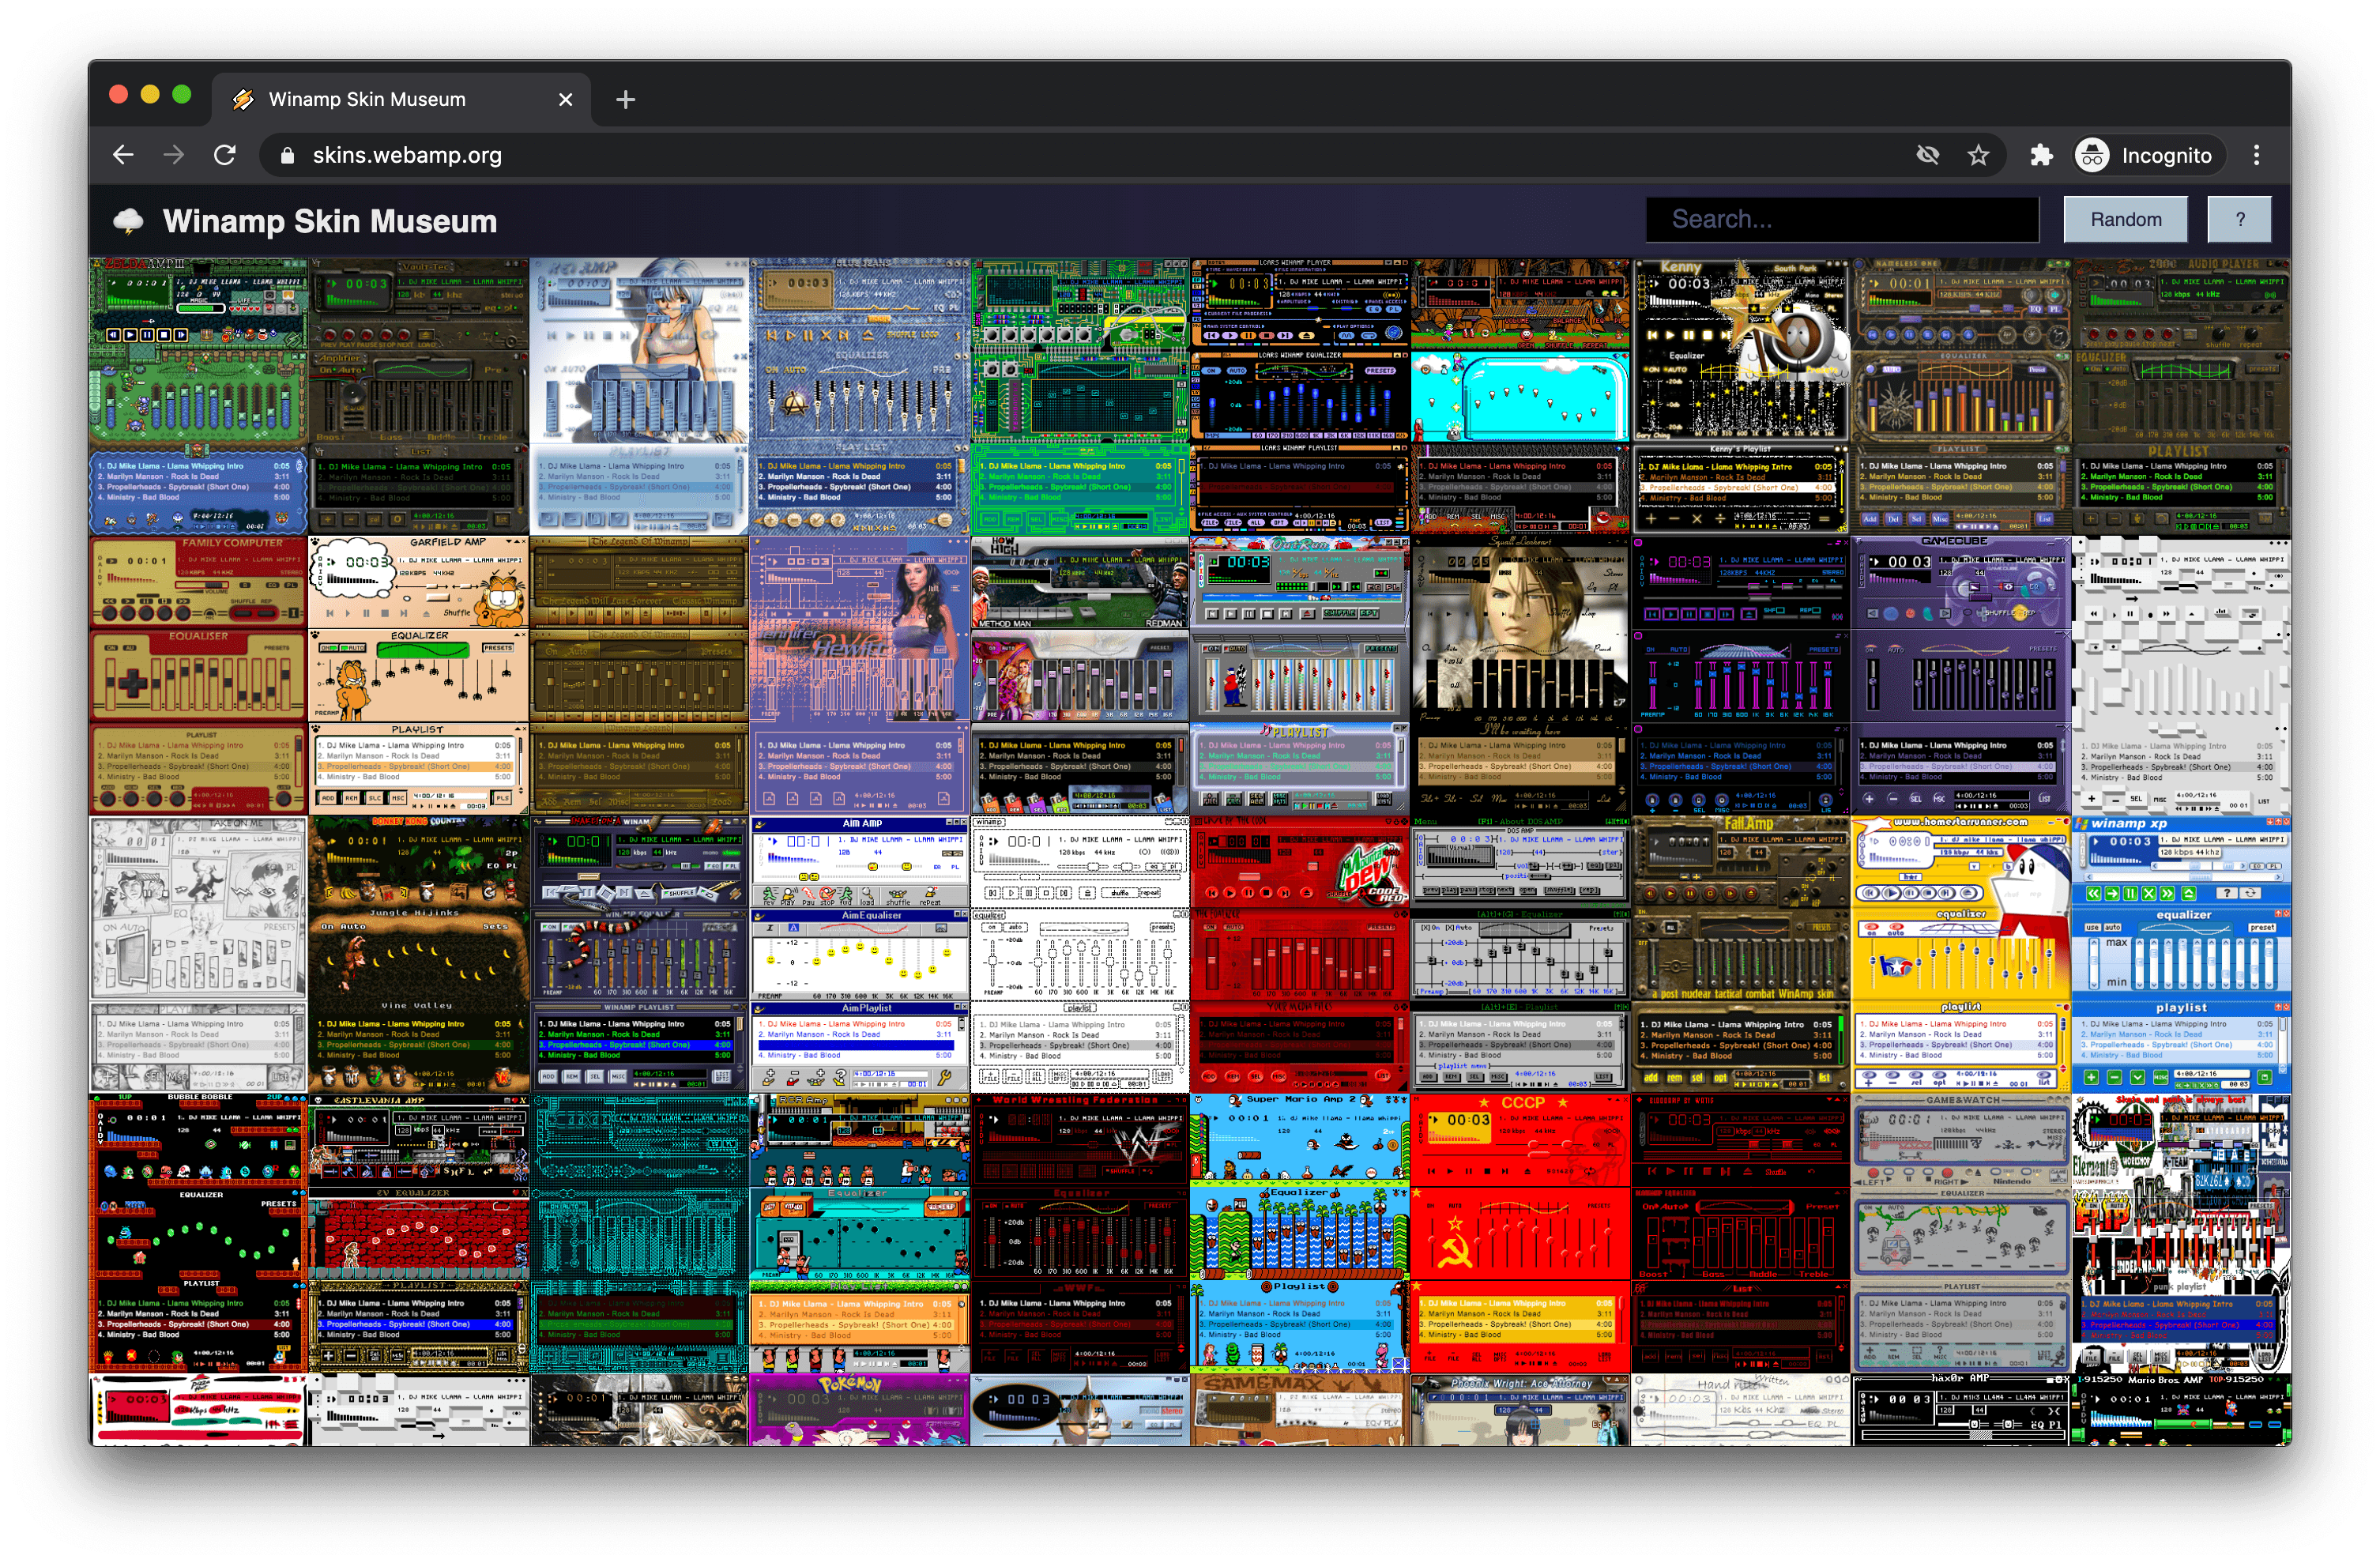Open the Chrome three-dot menu
The image size is (2380, 1563).
[2256, 155]
